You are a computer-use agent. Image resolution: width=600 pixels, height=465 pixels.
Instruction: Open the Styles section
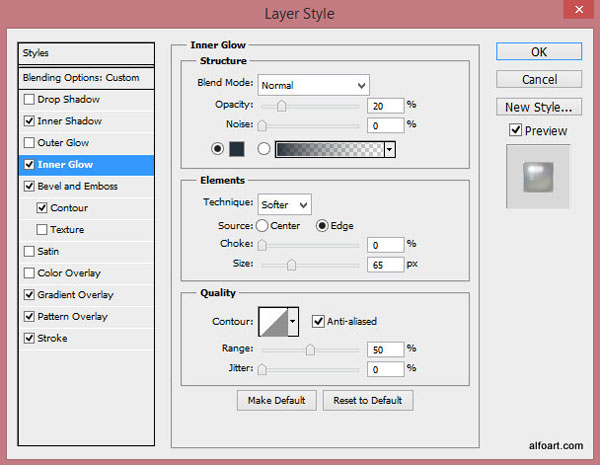pyautogui.click(x=86, y=53)
